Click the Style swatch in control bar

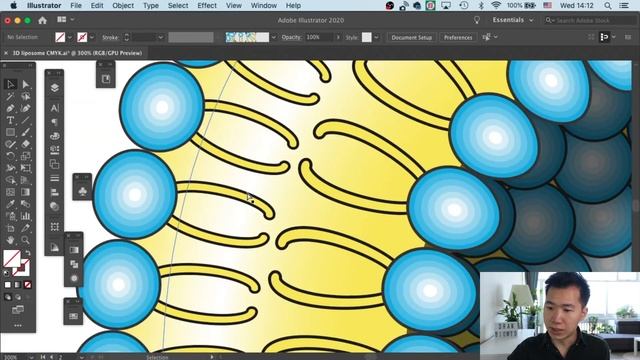pyautogui.click(x=367, y=37)
